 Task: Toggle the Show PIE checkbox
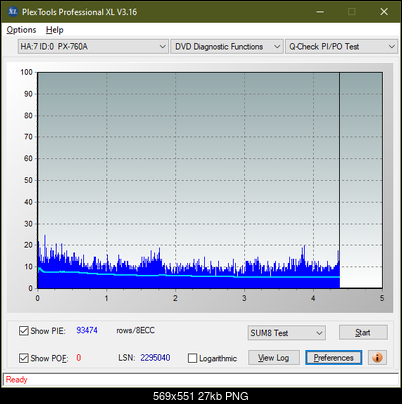pos(24,331)
